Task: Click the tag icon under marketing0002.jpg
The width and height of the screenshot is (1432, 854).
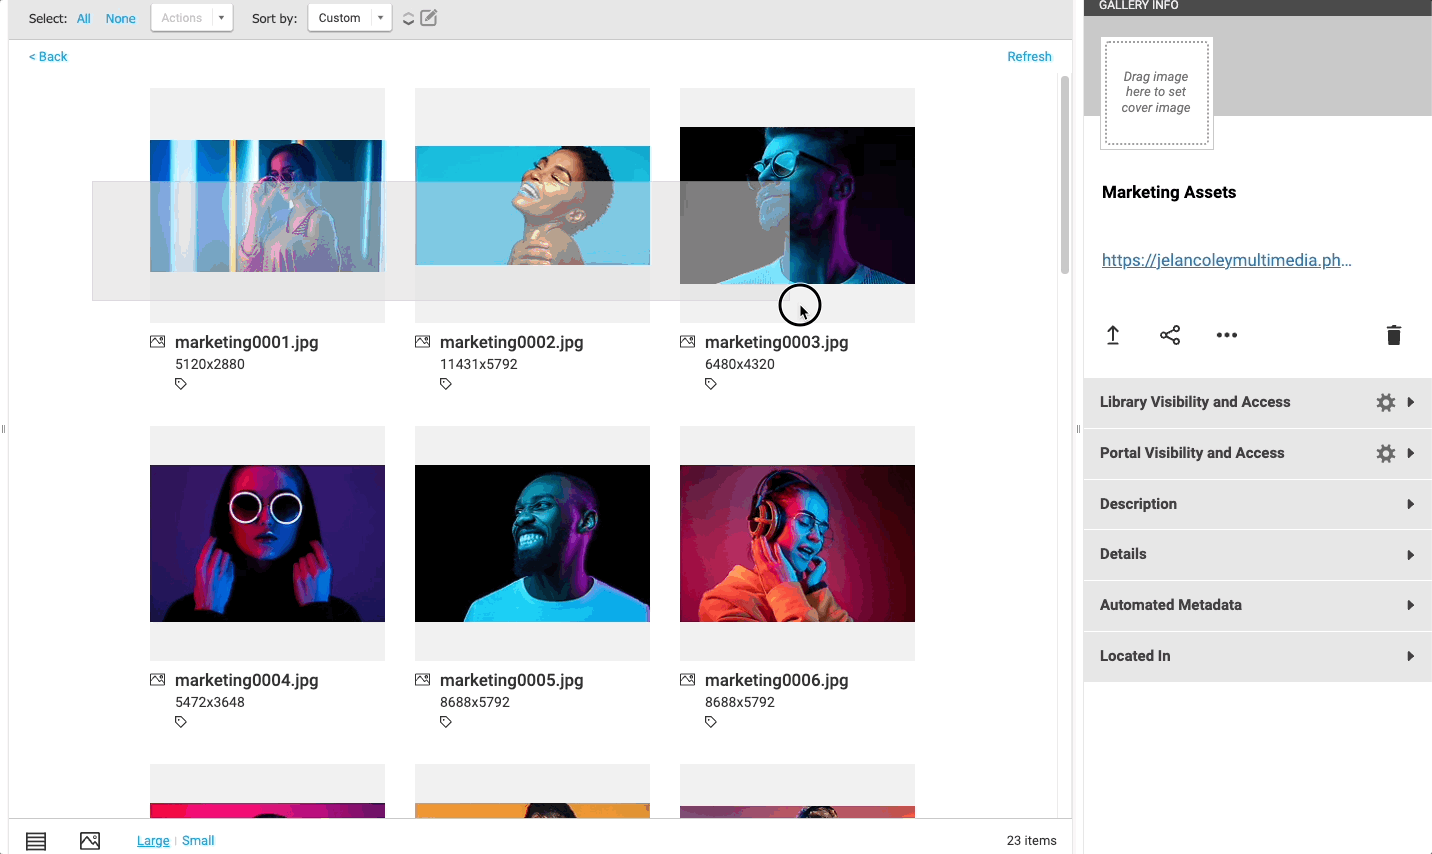Action: coord(446,384)
